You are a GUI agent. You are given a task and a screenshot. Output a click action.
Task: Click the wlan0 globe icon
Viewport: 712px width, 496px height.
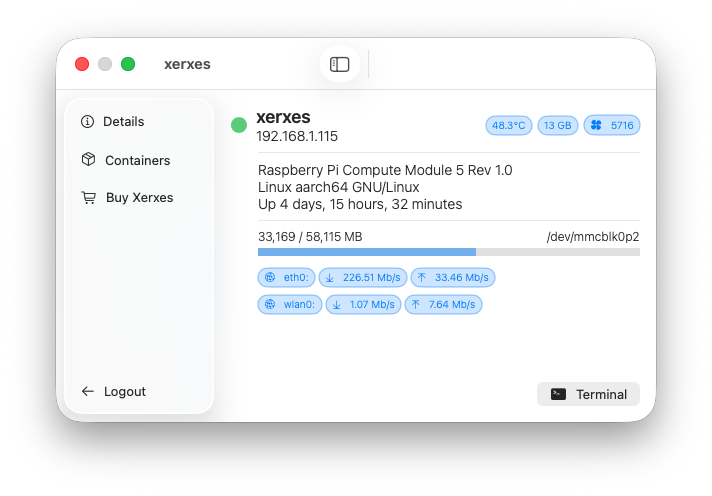pyautogui.click(x=270, y=304)
